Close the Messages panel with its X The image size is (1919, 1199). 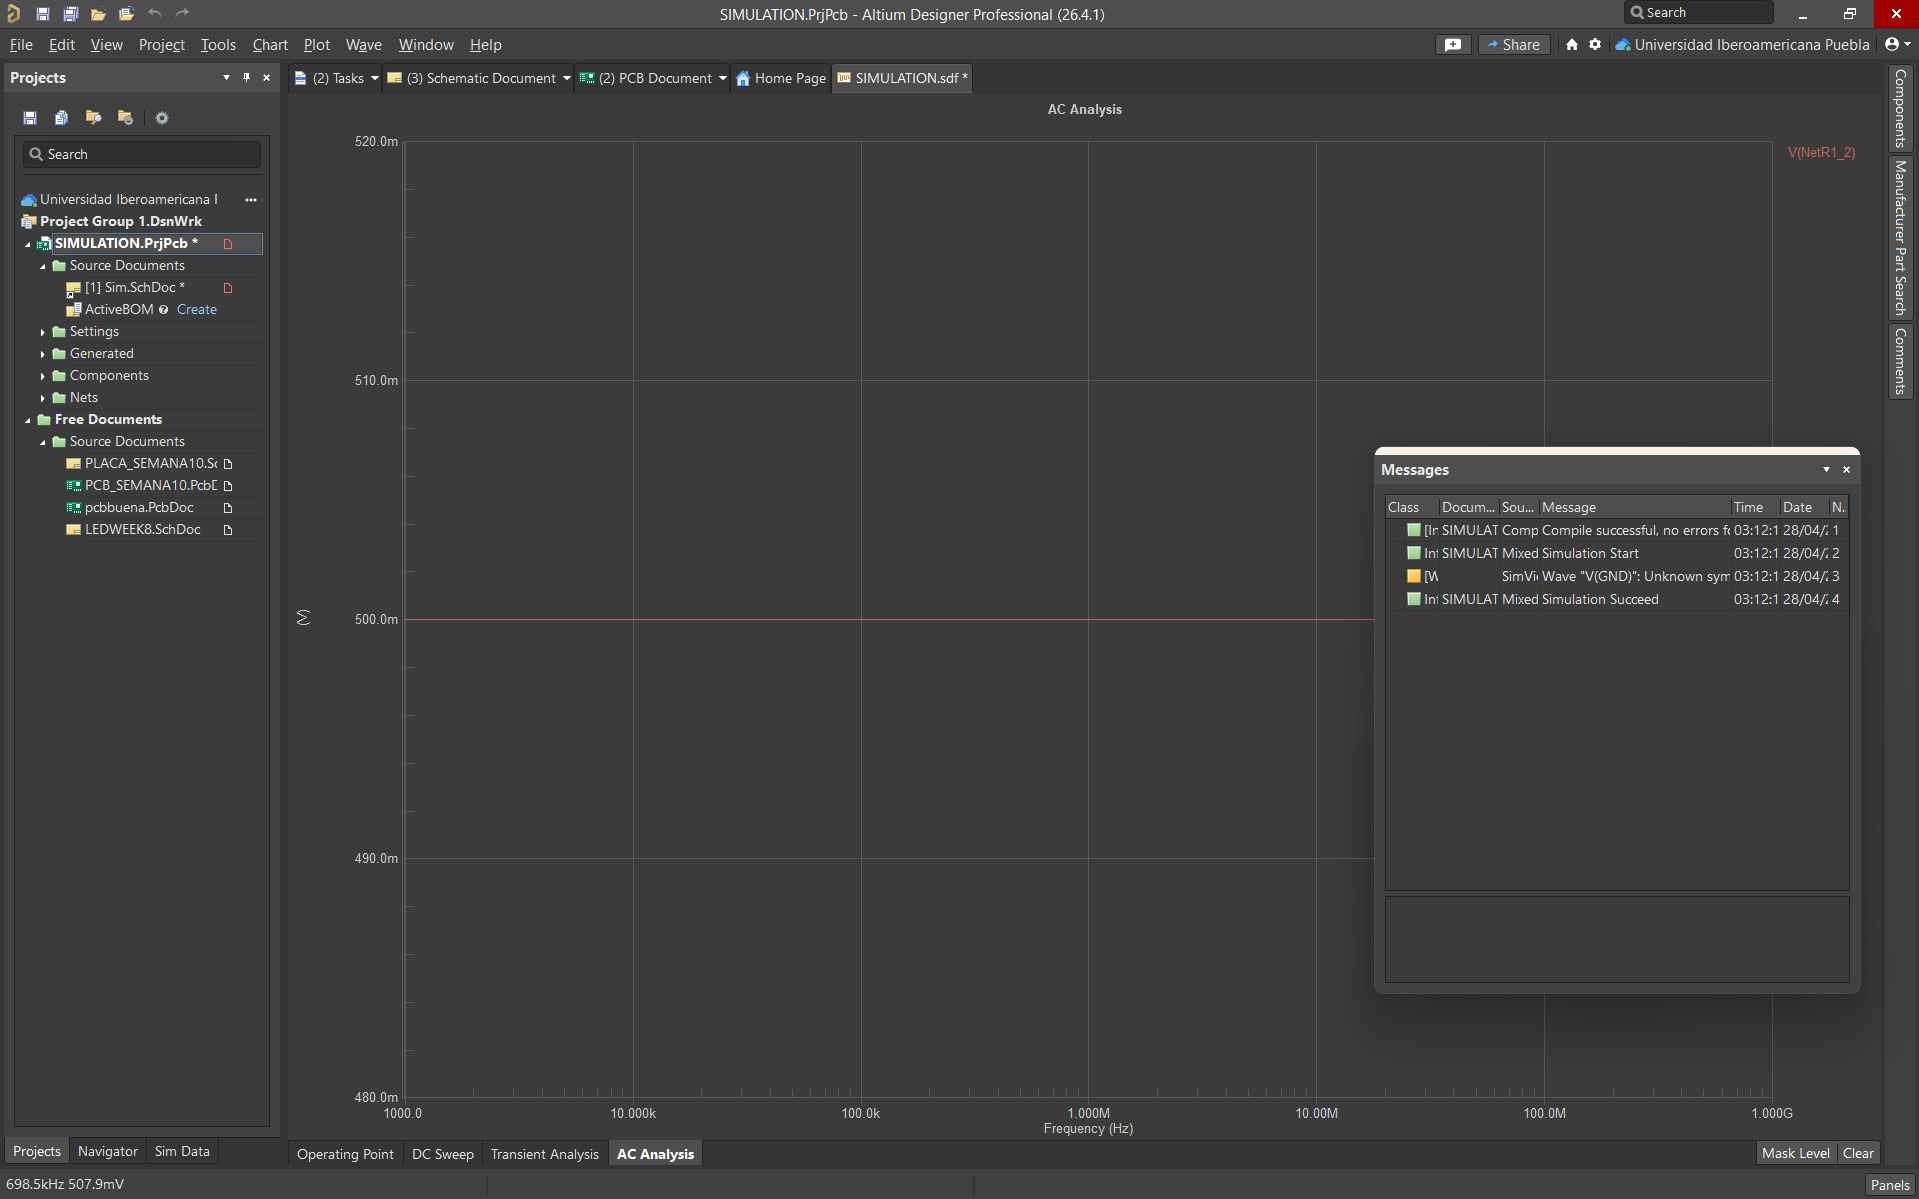pos(1846,470)
